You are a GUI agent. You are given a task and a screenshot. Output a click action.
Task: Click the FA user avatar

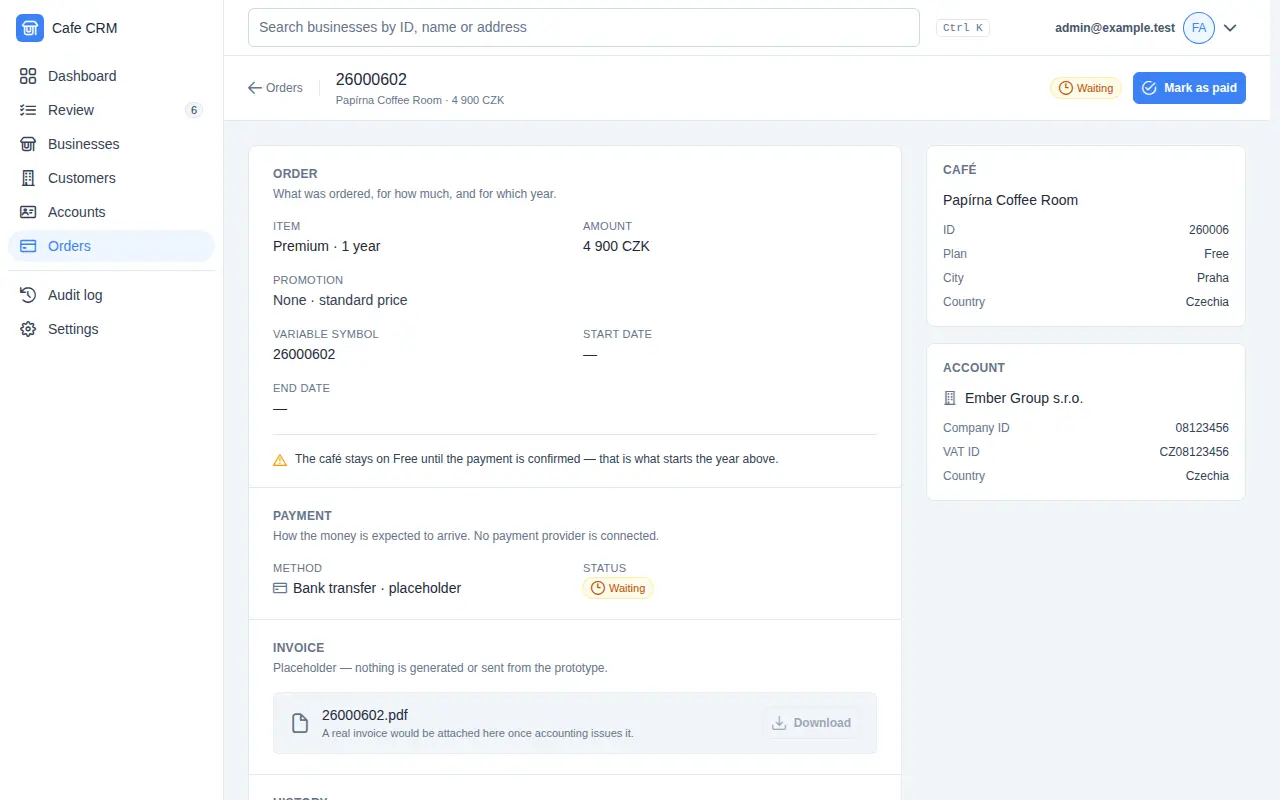pyautogui.click(x=1199, y=28)
